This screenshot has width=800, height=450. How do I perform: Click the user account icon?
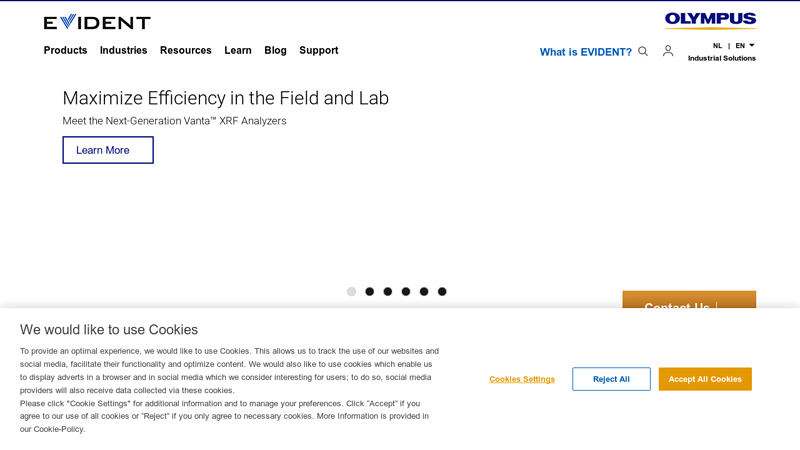668,51
